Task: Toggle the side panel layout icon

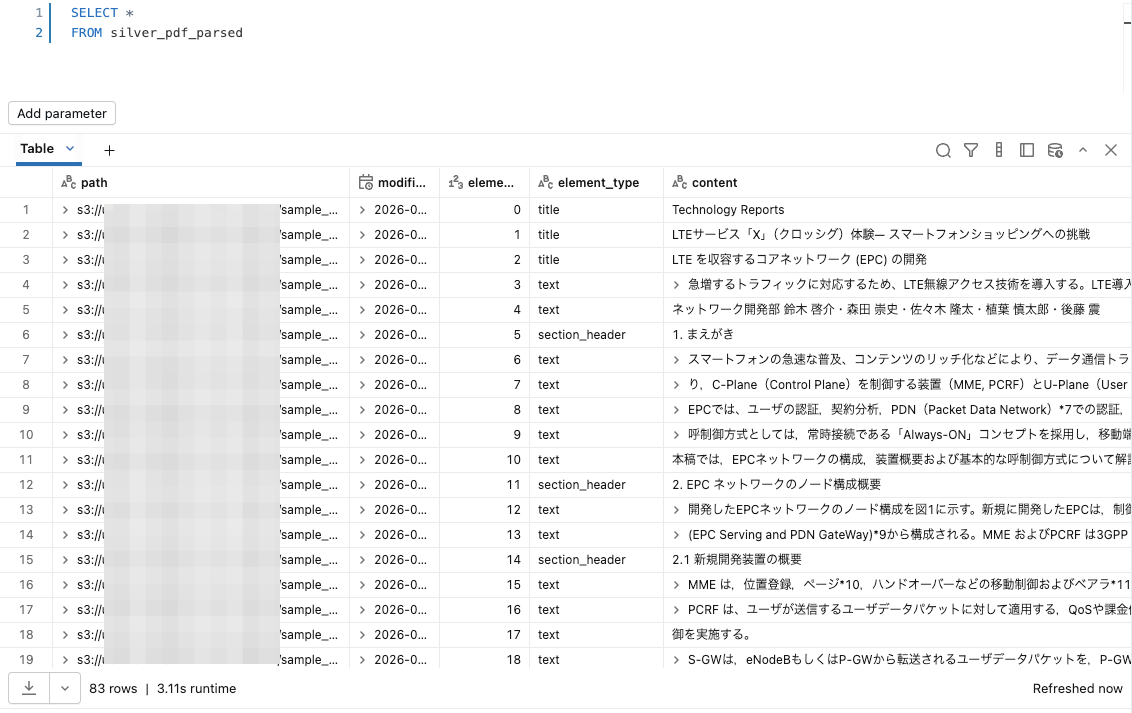Action: coord(1027,150)
